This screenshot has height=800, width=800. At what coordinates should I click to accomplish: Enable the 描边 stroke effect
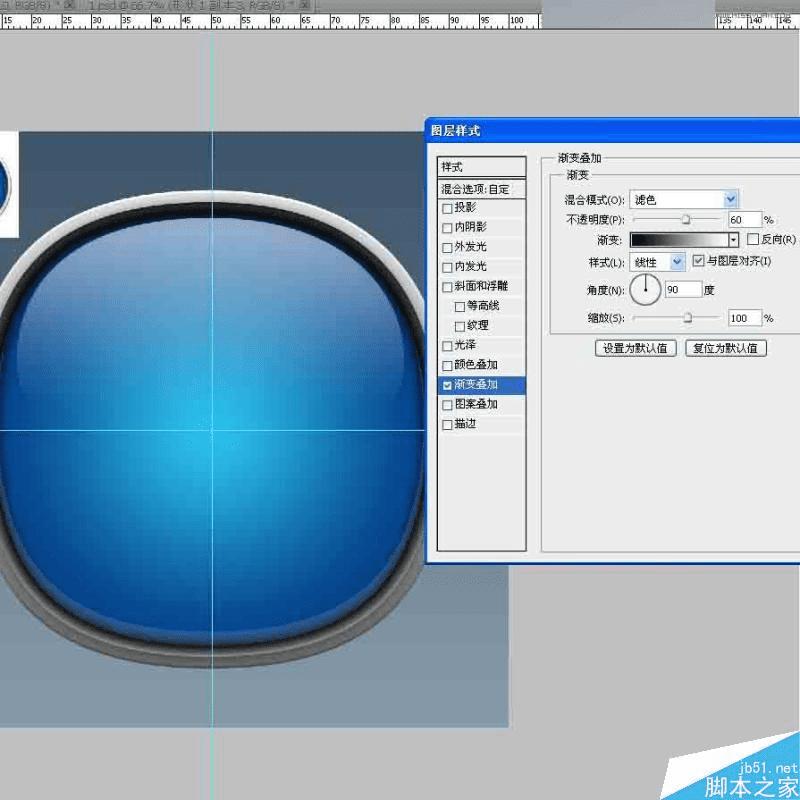446,423
